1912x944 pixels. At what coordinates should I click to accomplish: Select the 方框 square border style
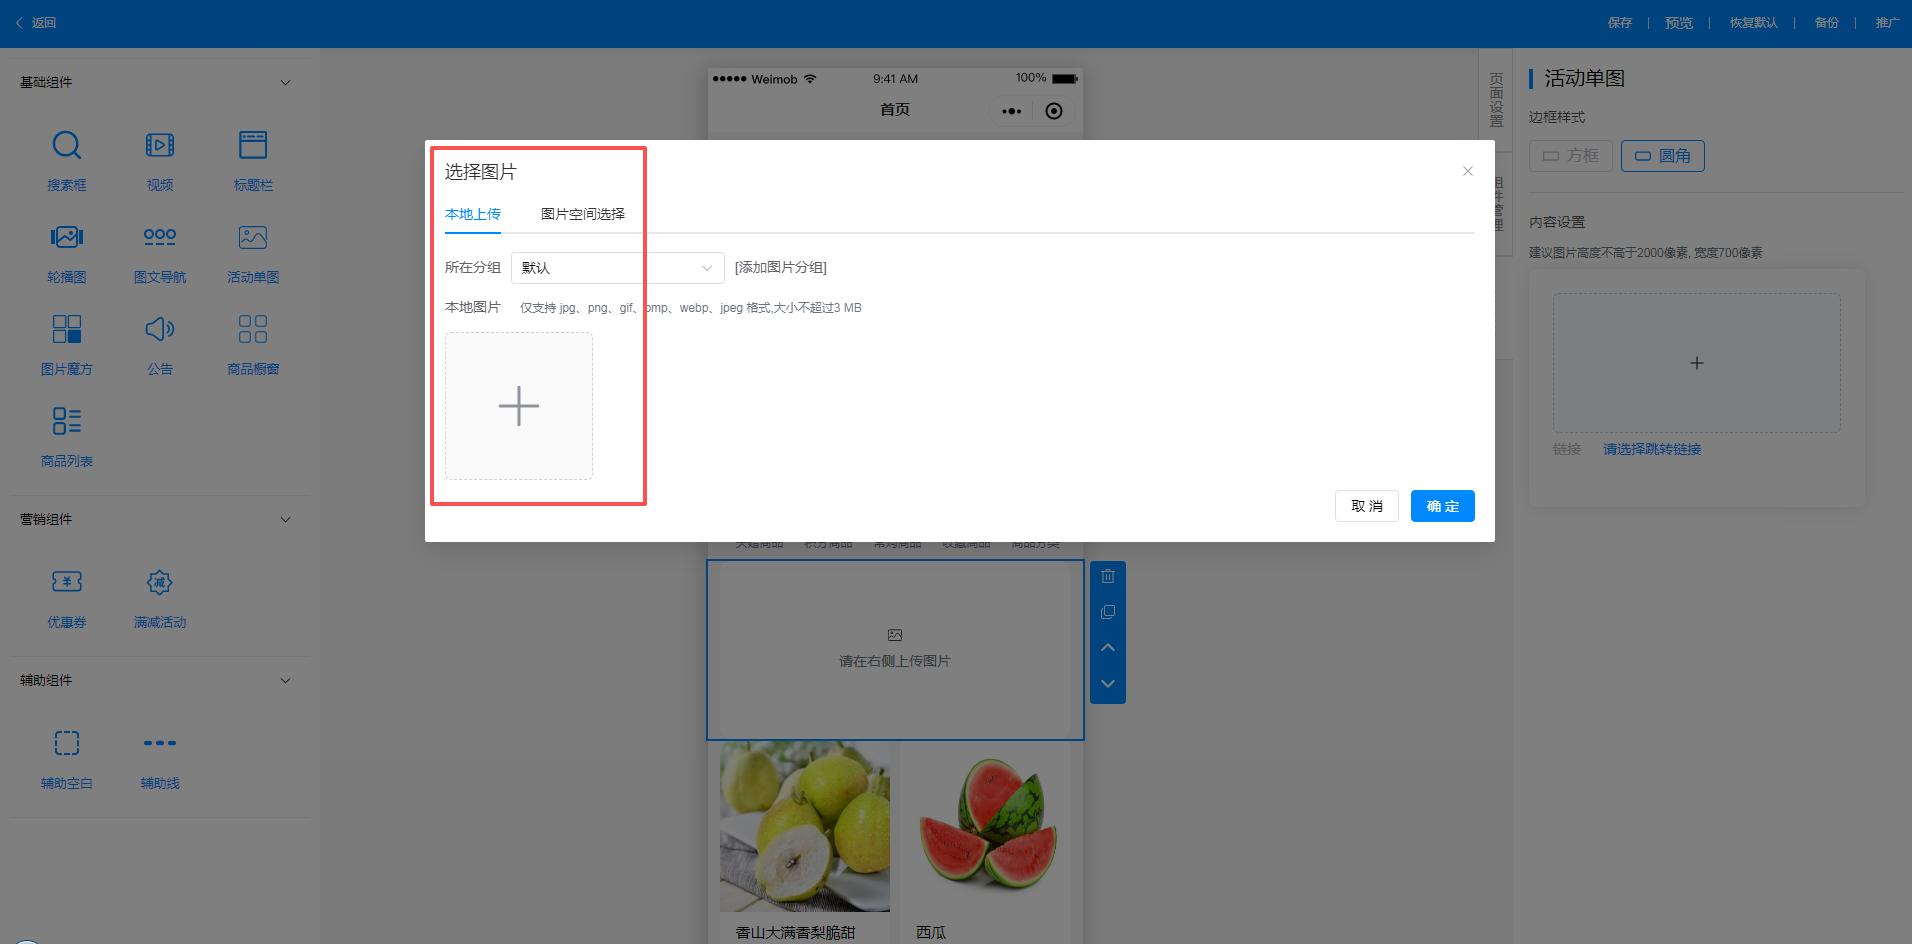coord(1570,156)
